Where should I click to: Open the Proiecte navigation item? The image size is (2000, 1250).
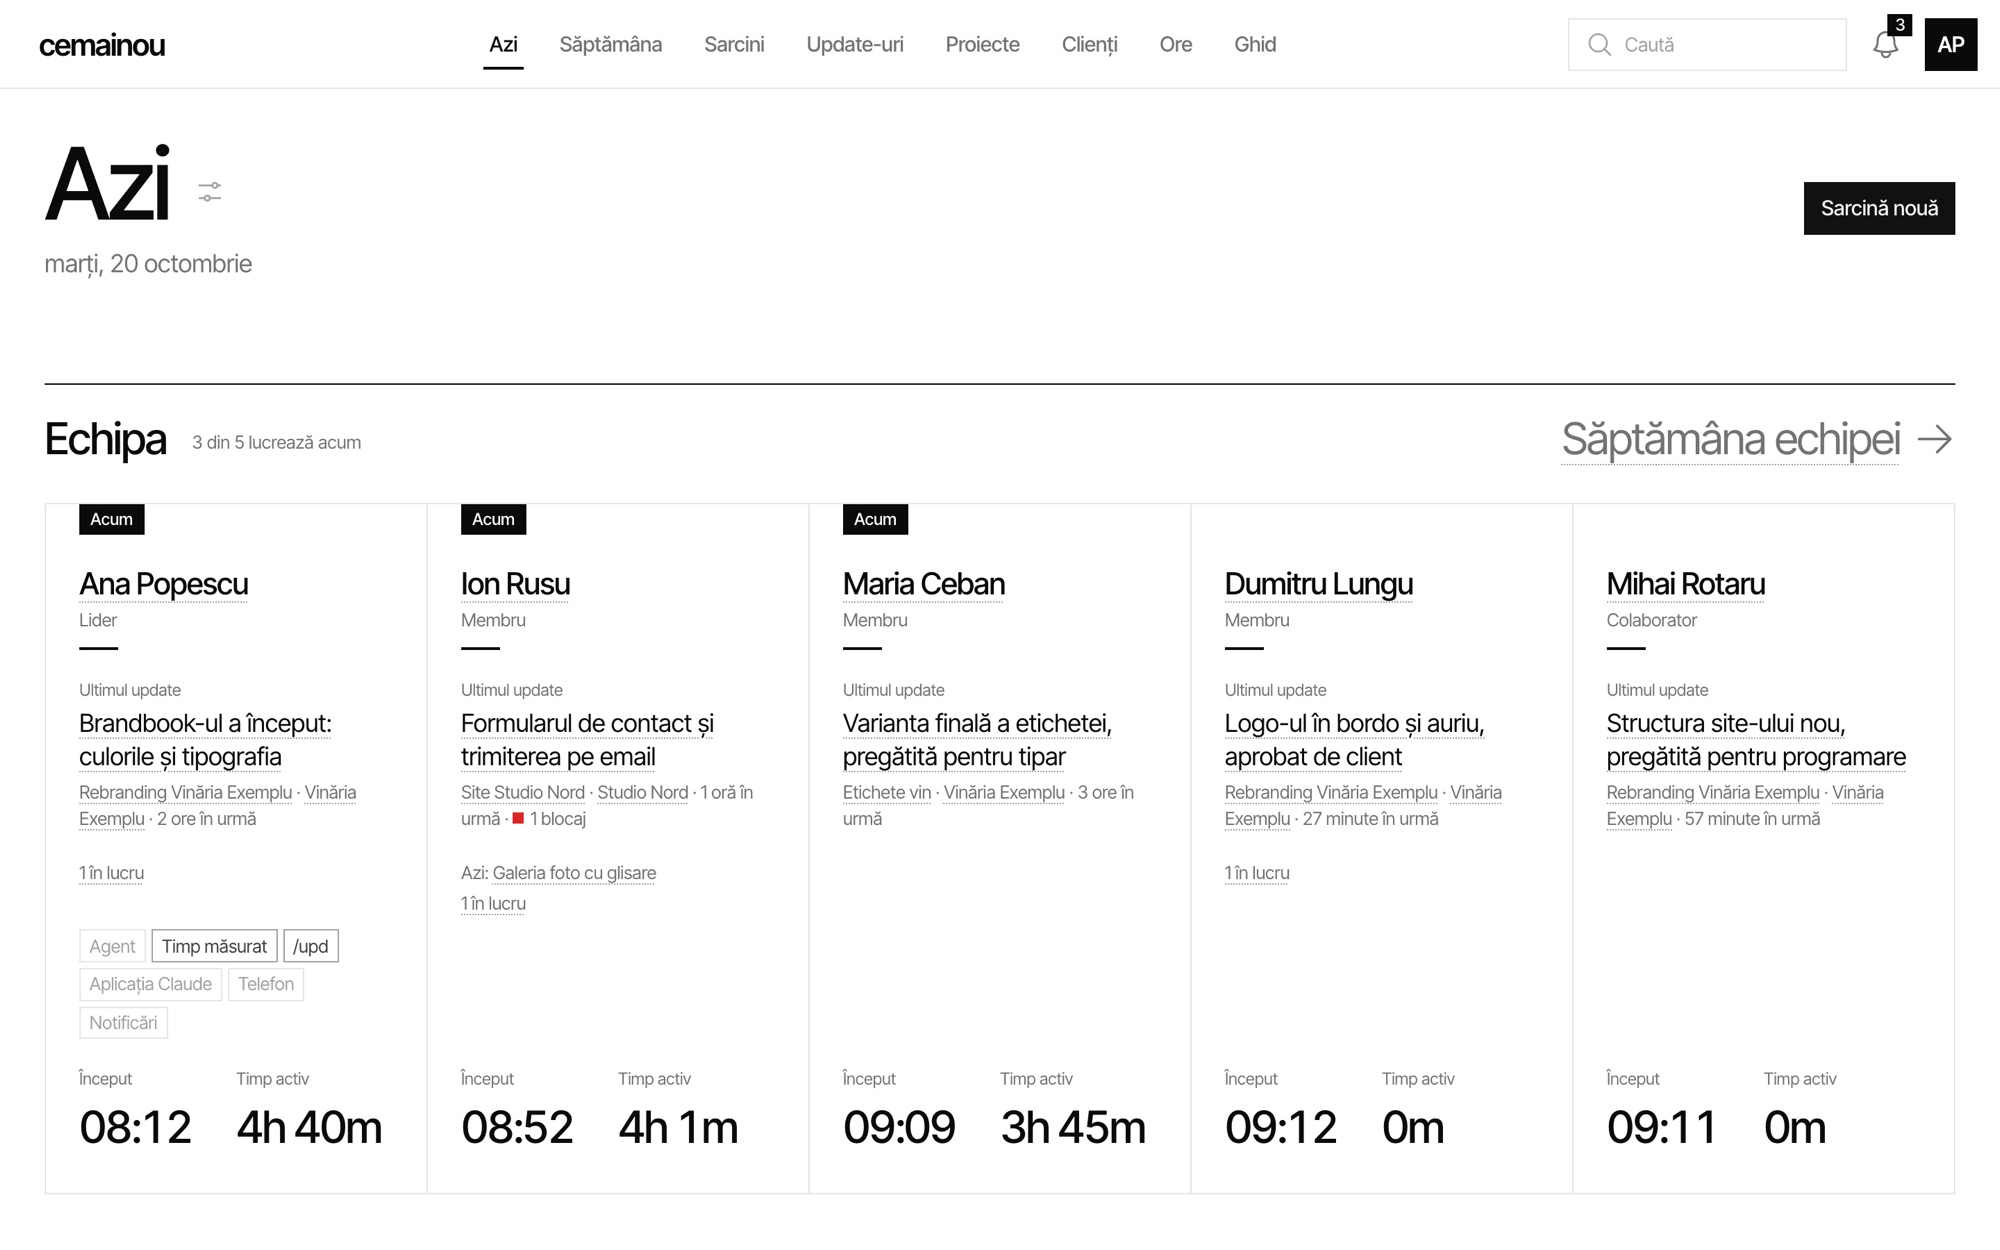pos(982,44)
